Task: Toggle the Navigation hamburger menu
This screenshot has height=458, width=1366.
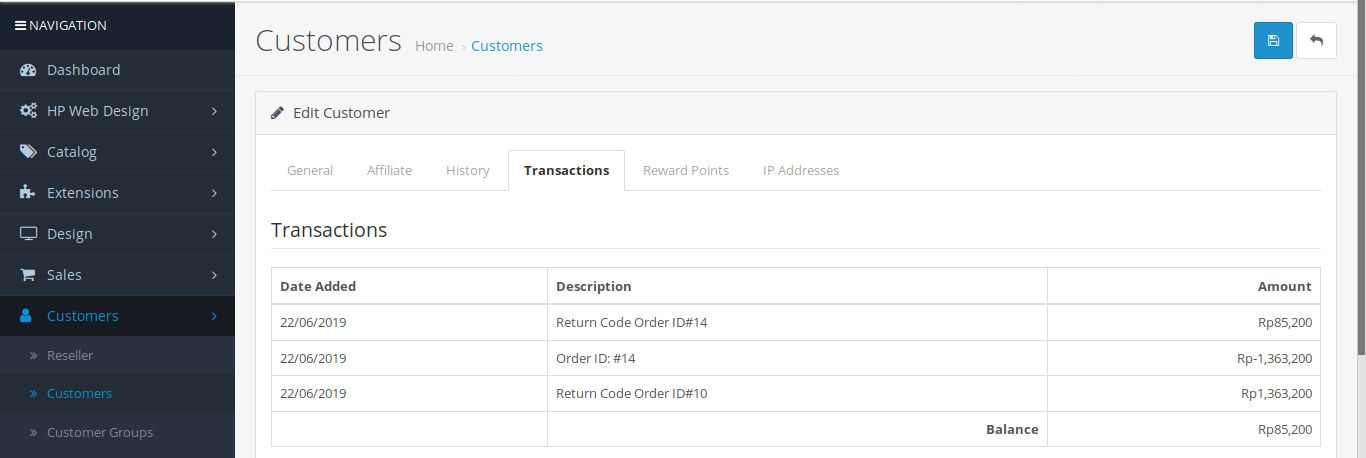Action: pyautogui.click(x=20, y=25)
